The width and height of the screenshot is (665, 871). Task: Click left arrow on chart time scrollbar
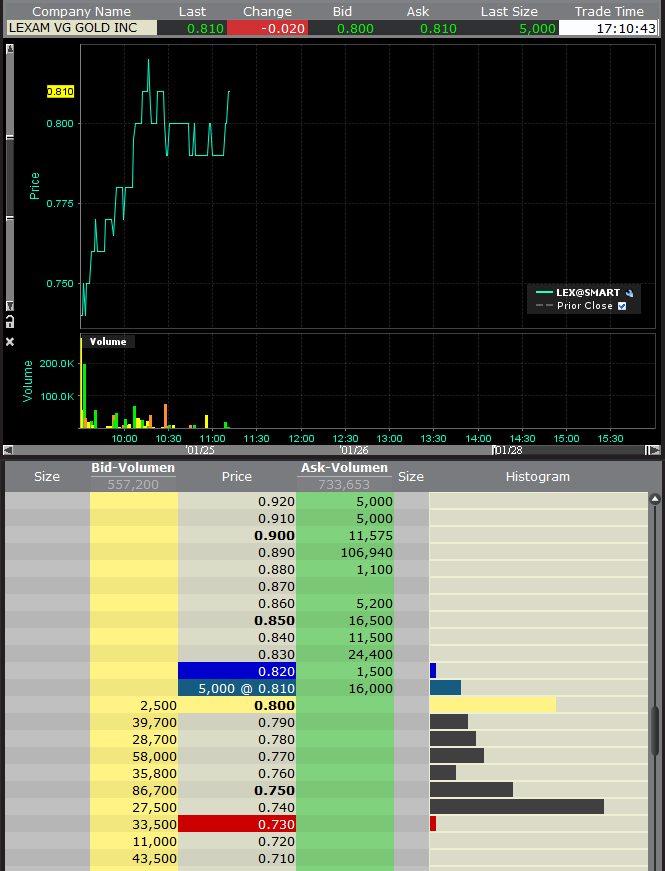pos(8,450)
